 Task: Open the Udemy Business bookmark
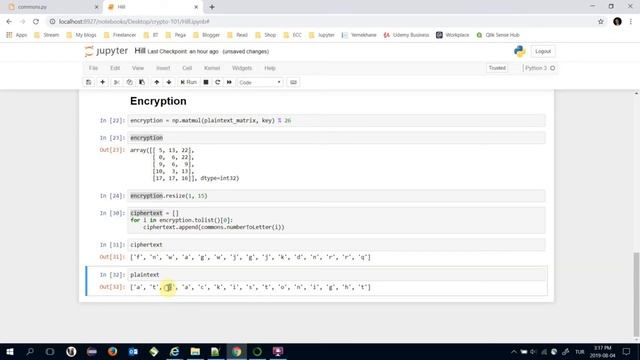pyautogui.click(x=406, y=35)
